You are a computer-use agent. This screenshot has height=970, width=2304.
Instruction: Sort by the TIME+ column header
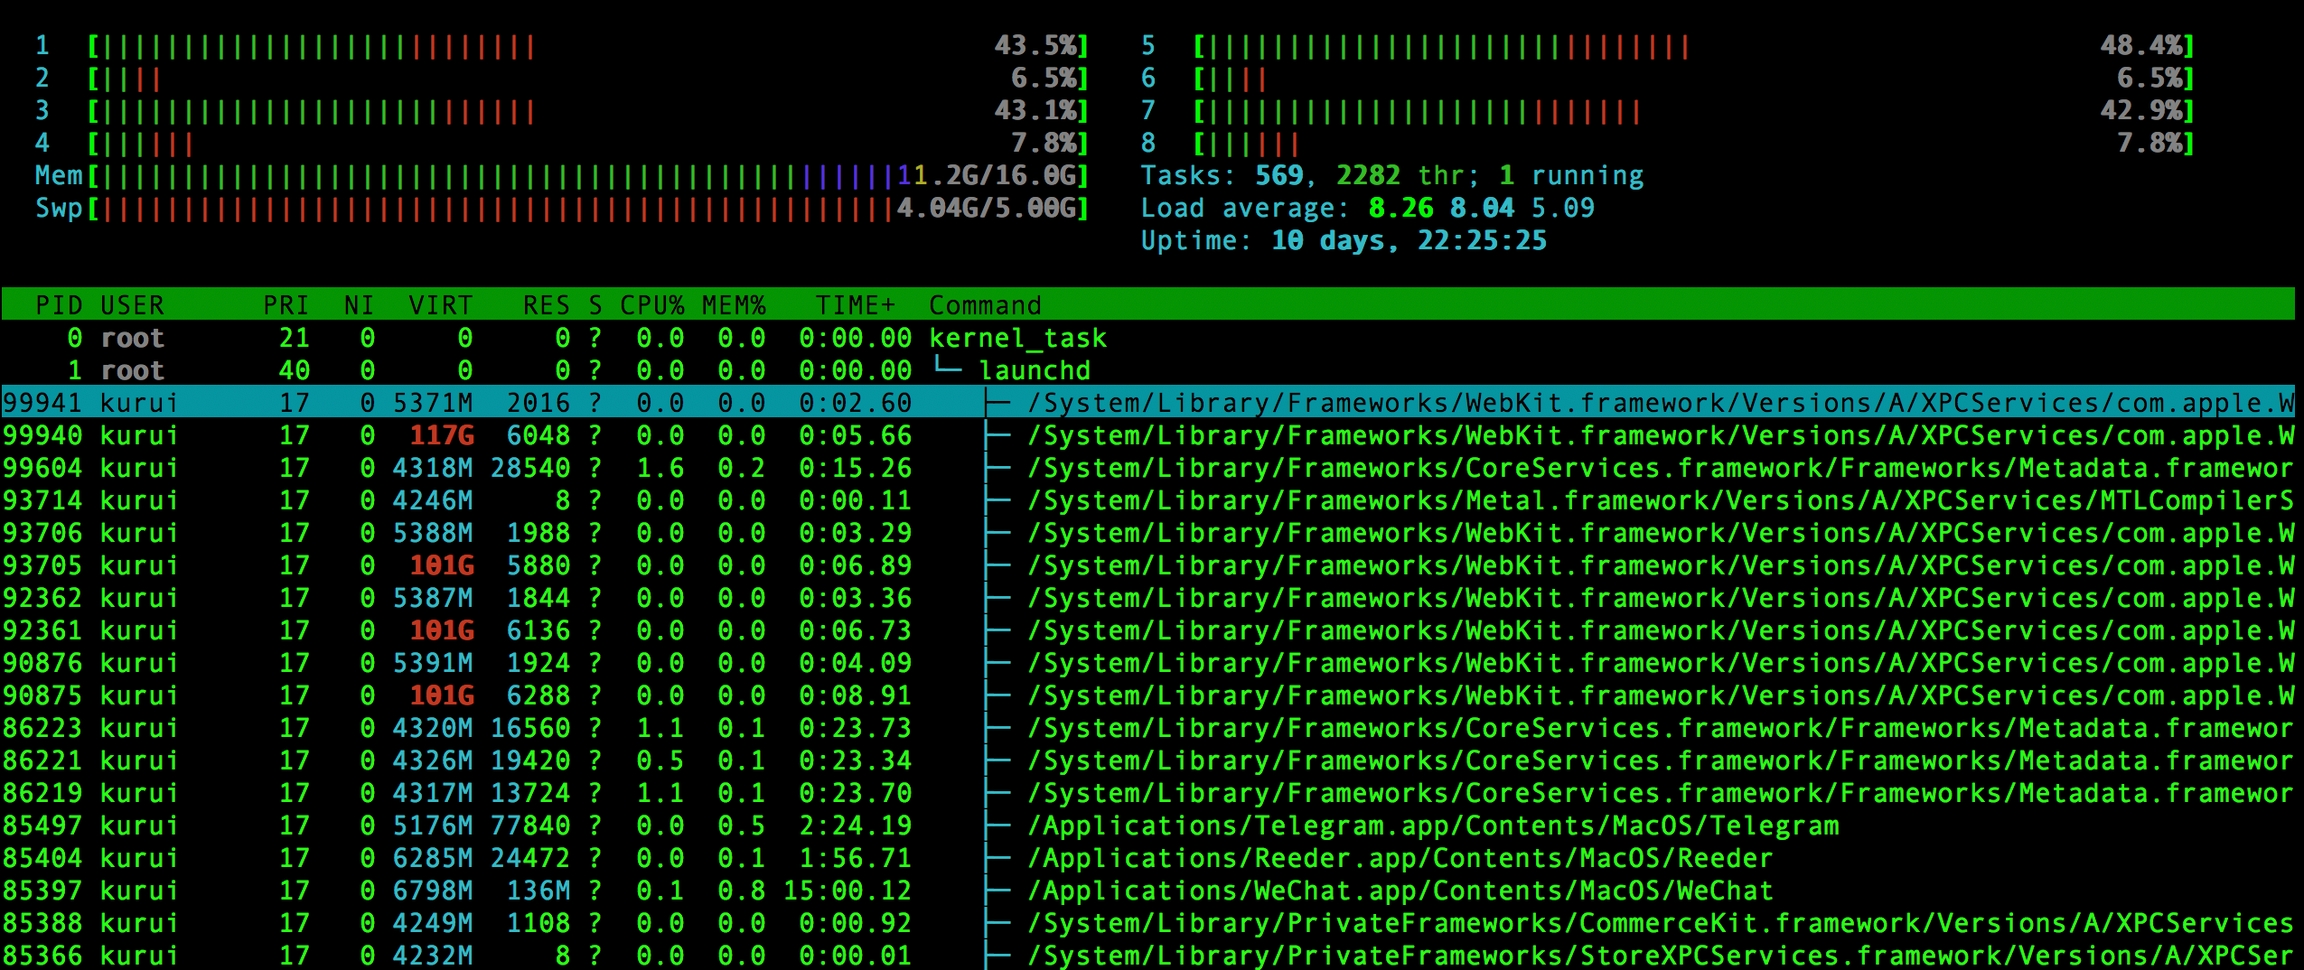[855, 305]
